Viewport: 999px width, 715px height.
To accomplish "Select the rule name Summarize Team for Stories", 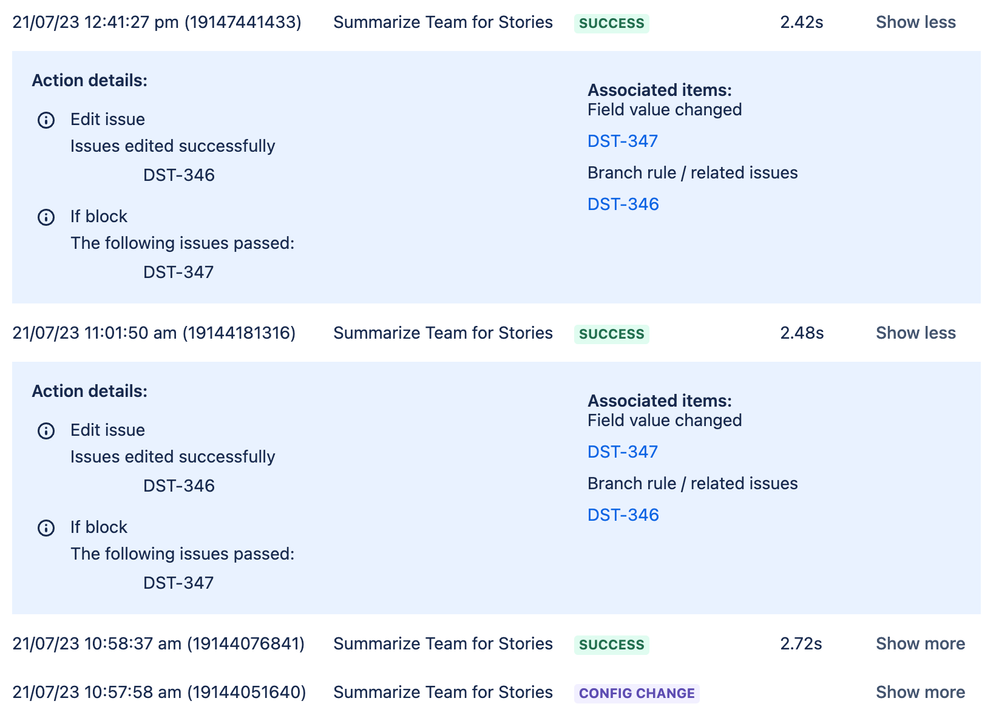I will coord(443,22).
